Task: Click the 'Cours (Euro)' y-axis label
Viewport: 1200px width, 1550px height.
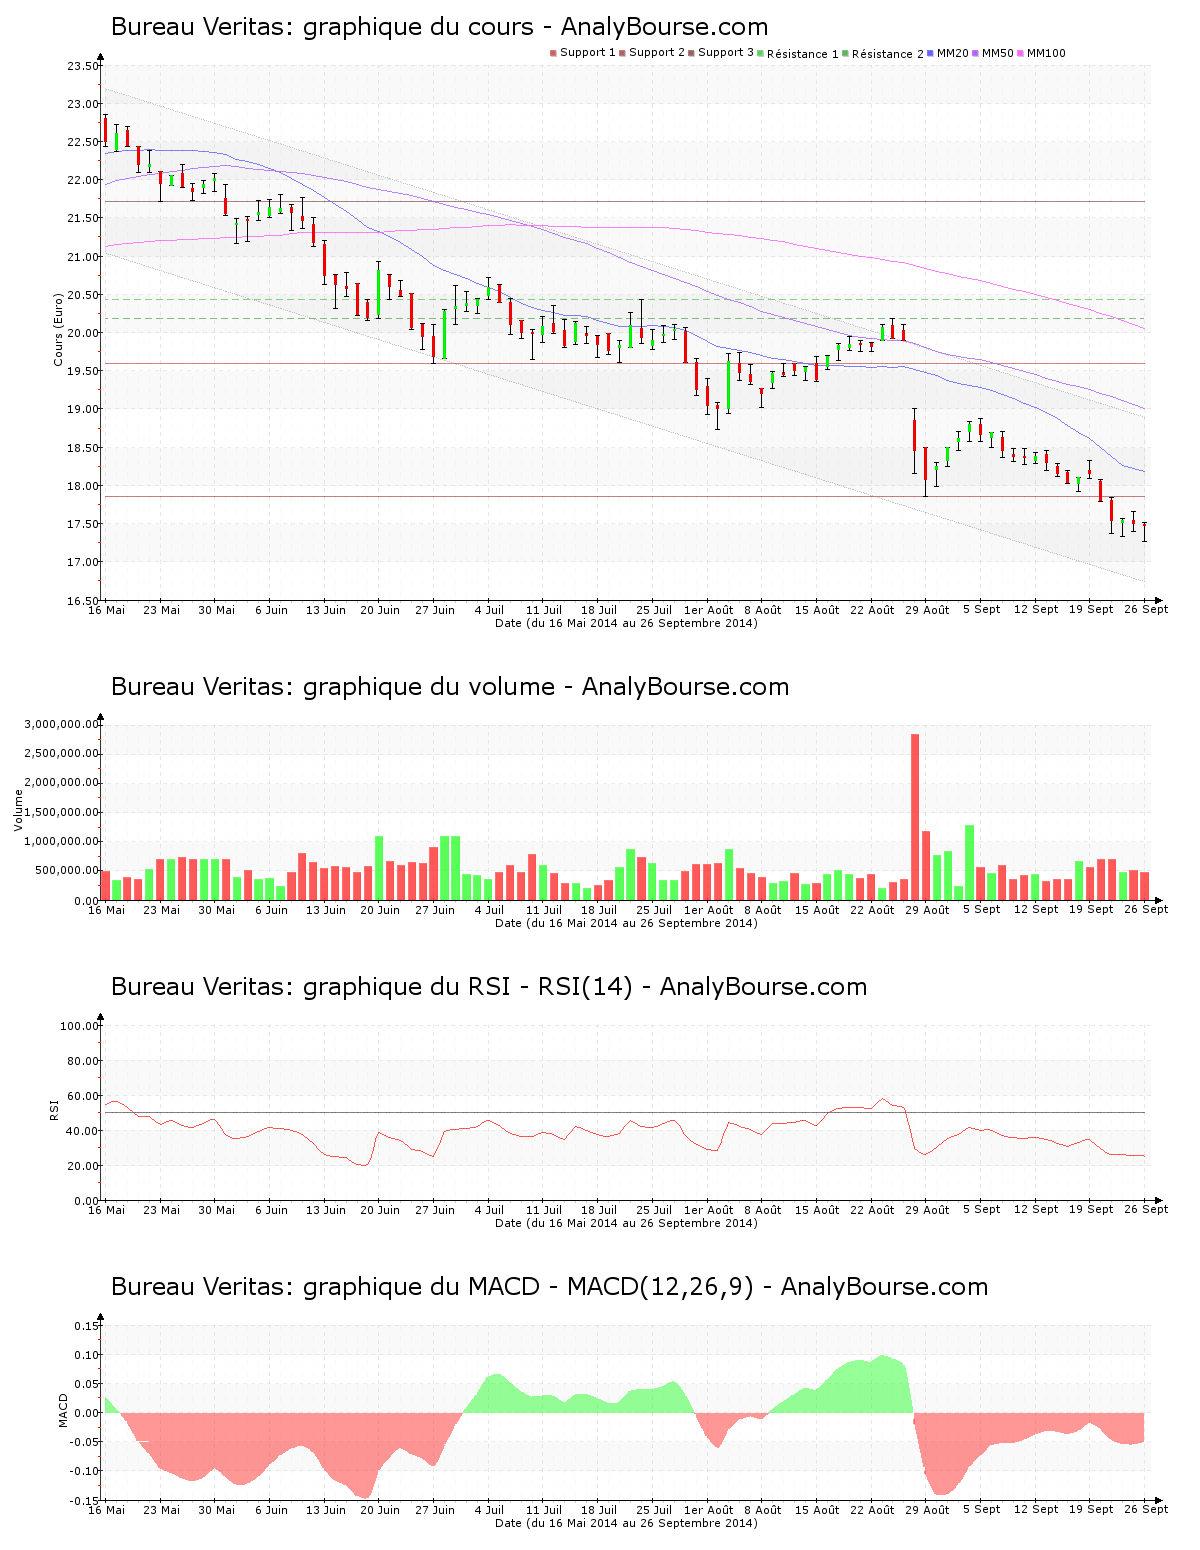Action: pyautogui.click(x=59, y=329)
